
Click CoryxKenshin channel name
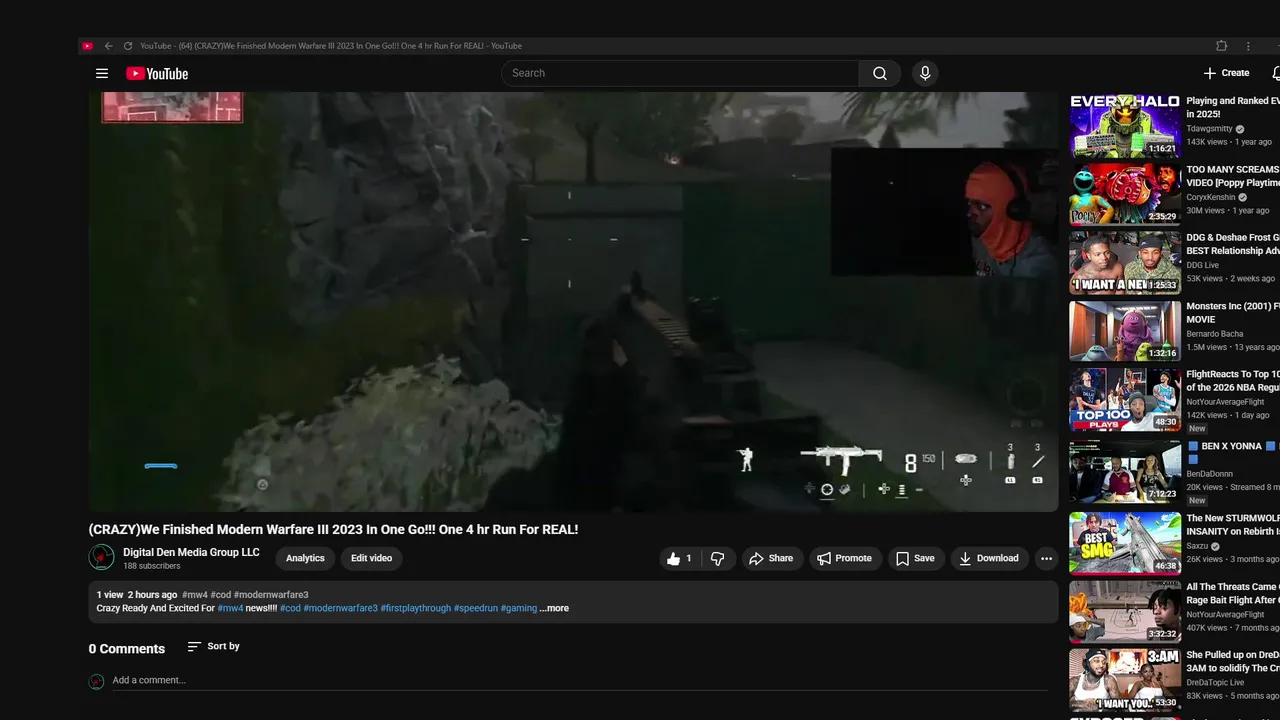[x=1211, y=197]
